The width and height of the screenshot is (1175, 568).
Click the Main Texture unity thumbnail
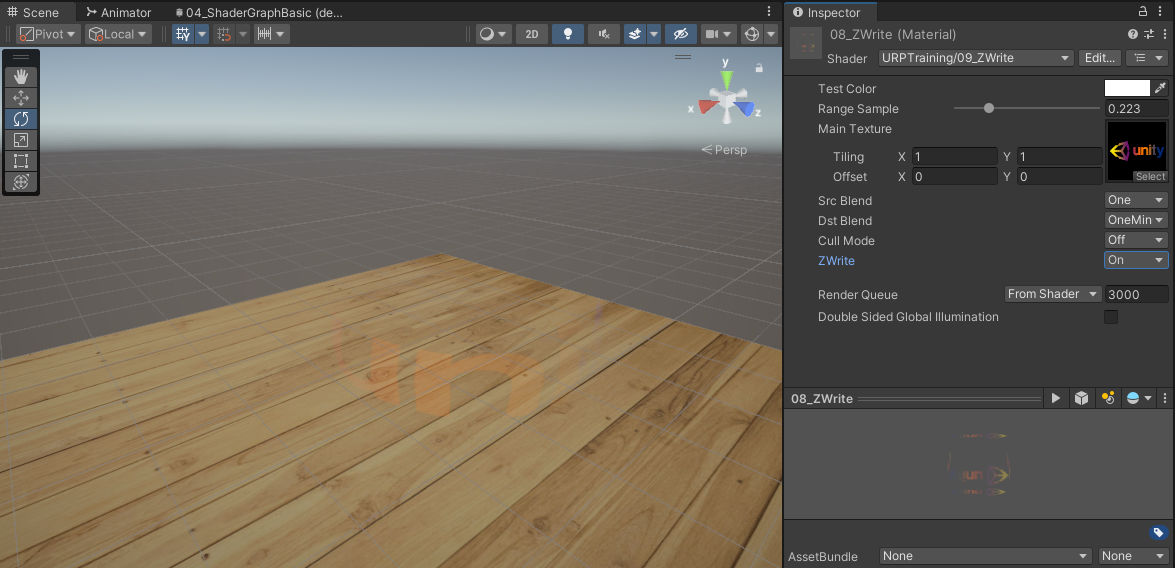point(1137,151)
